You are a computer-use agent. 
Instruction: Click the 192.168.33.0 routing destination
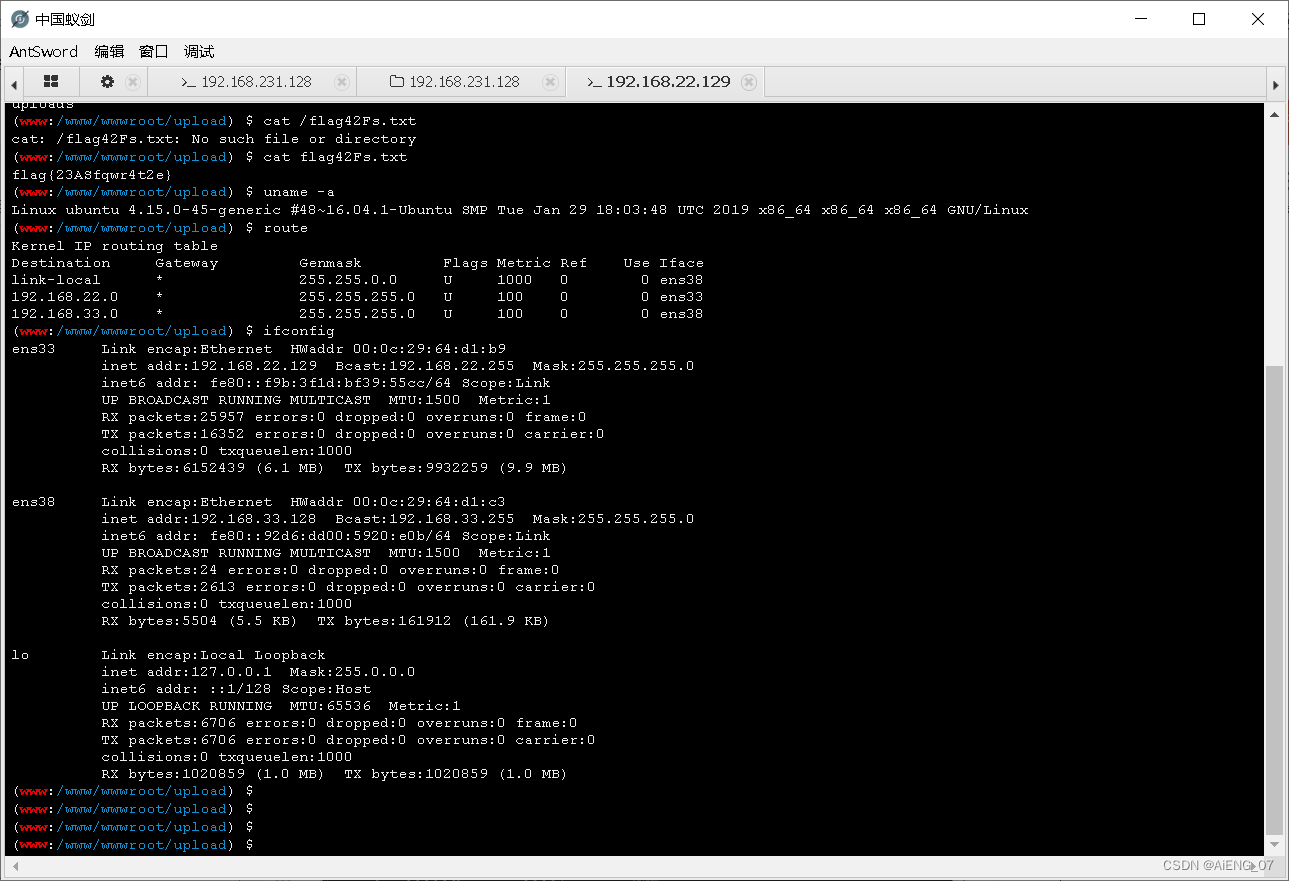(x=64, y=314)
